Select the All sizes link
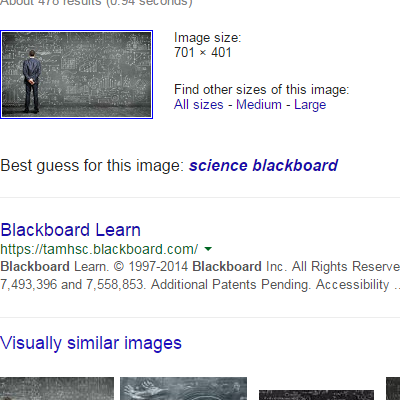 point(199,105)
